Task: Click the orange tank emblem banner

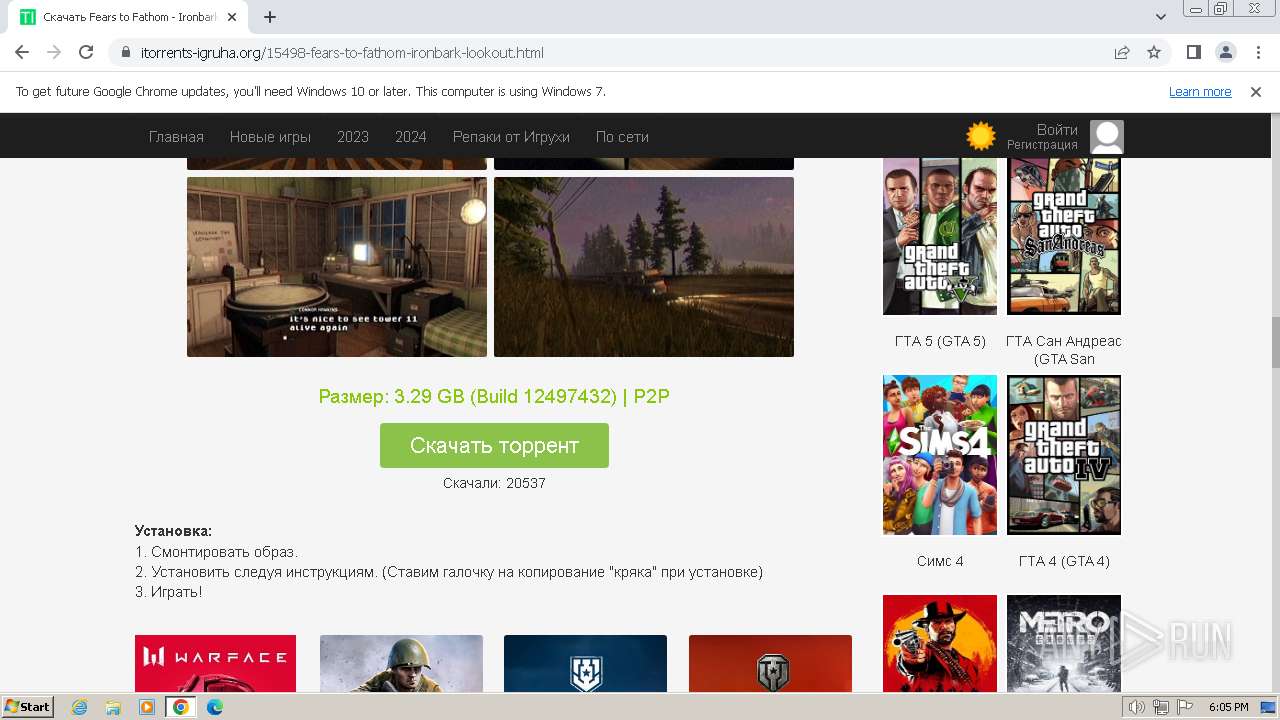Action: tap(770, 663)
